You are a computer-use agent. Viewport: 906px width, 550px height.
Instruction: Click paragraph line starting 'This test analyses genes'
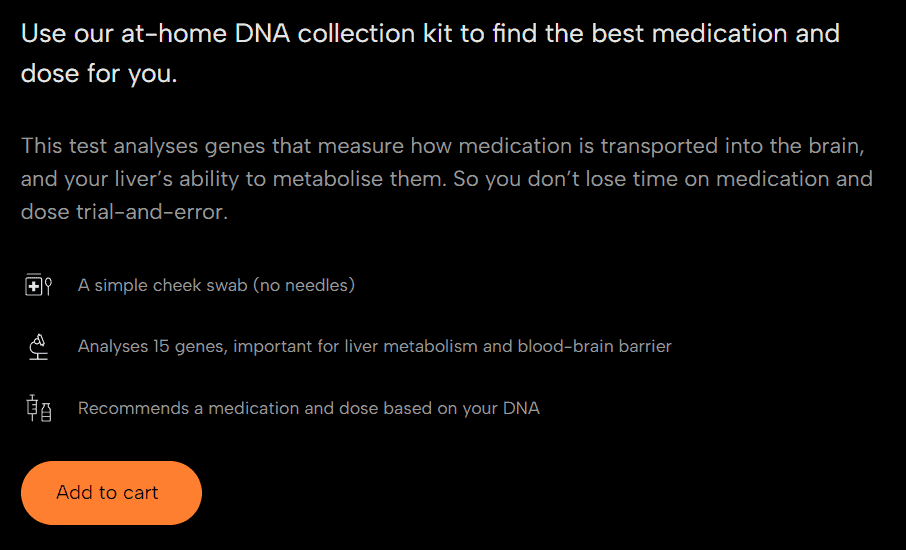pyautogui.click(x=443, y=146)
